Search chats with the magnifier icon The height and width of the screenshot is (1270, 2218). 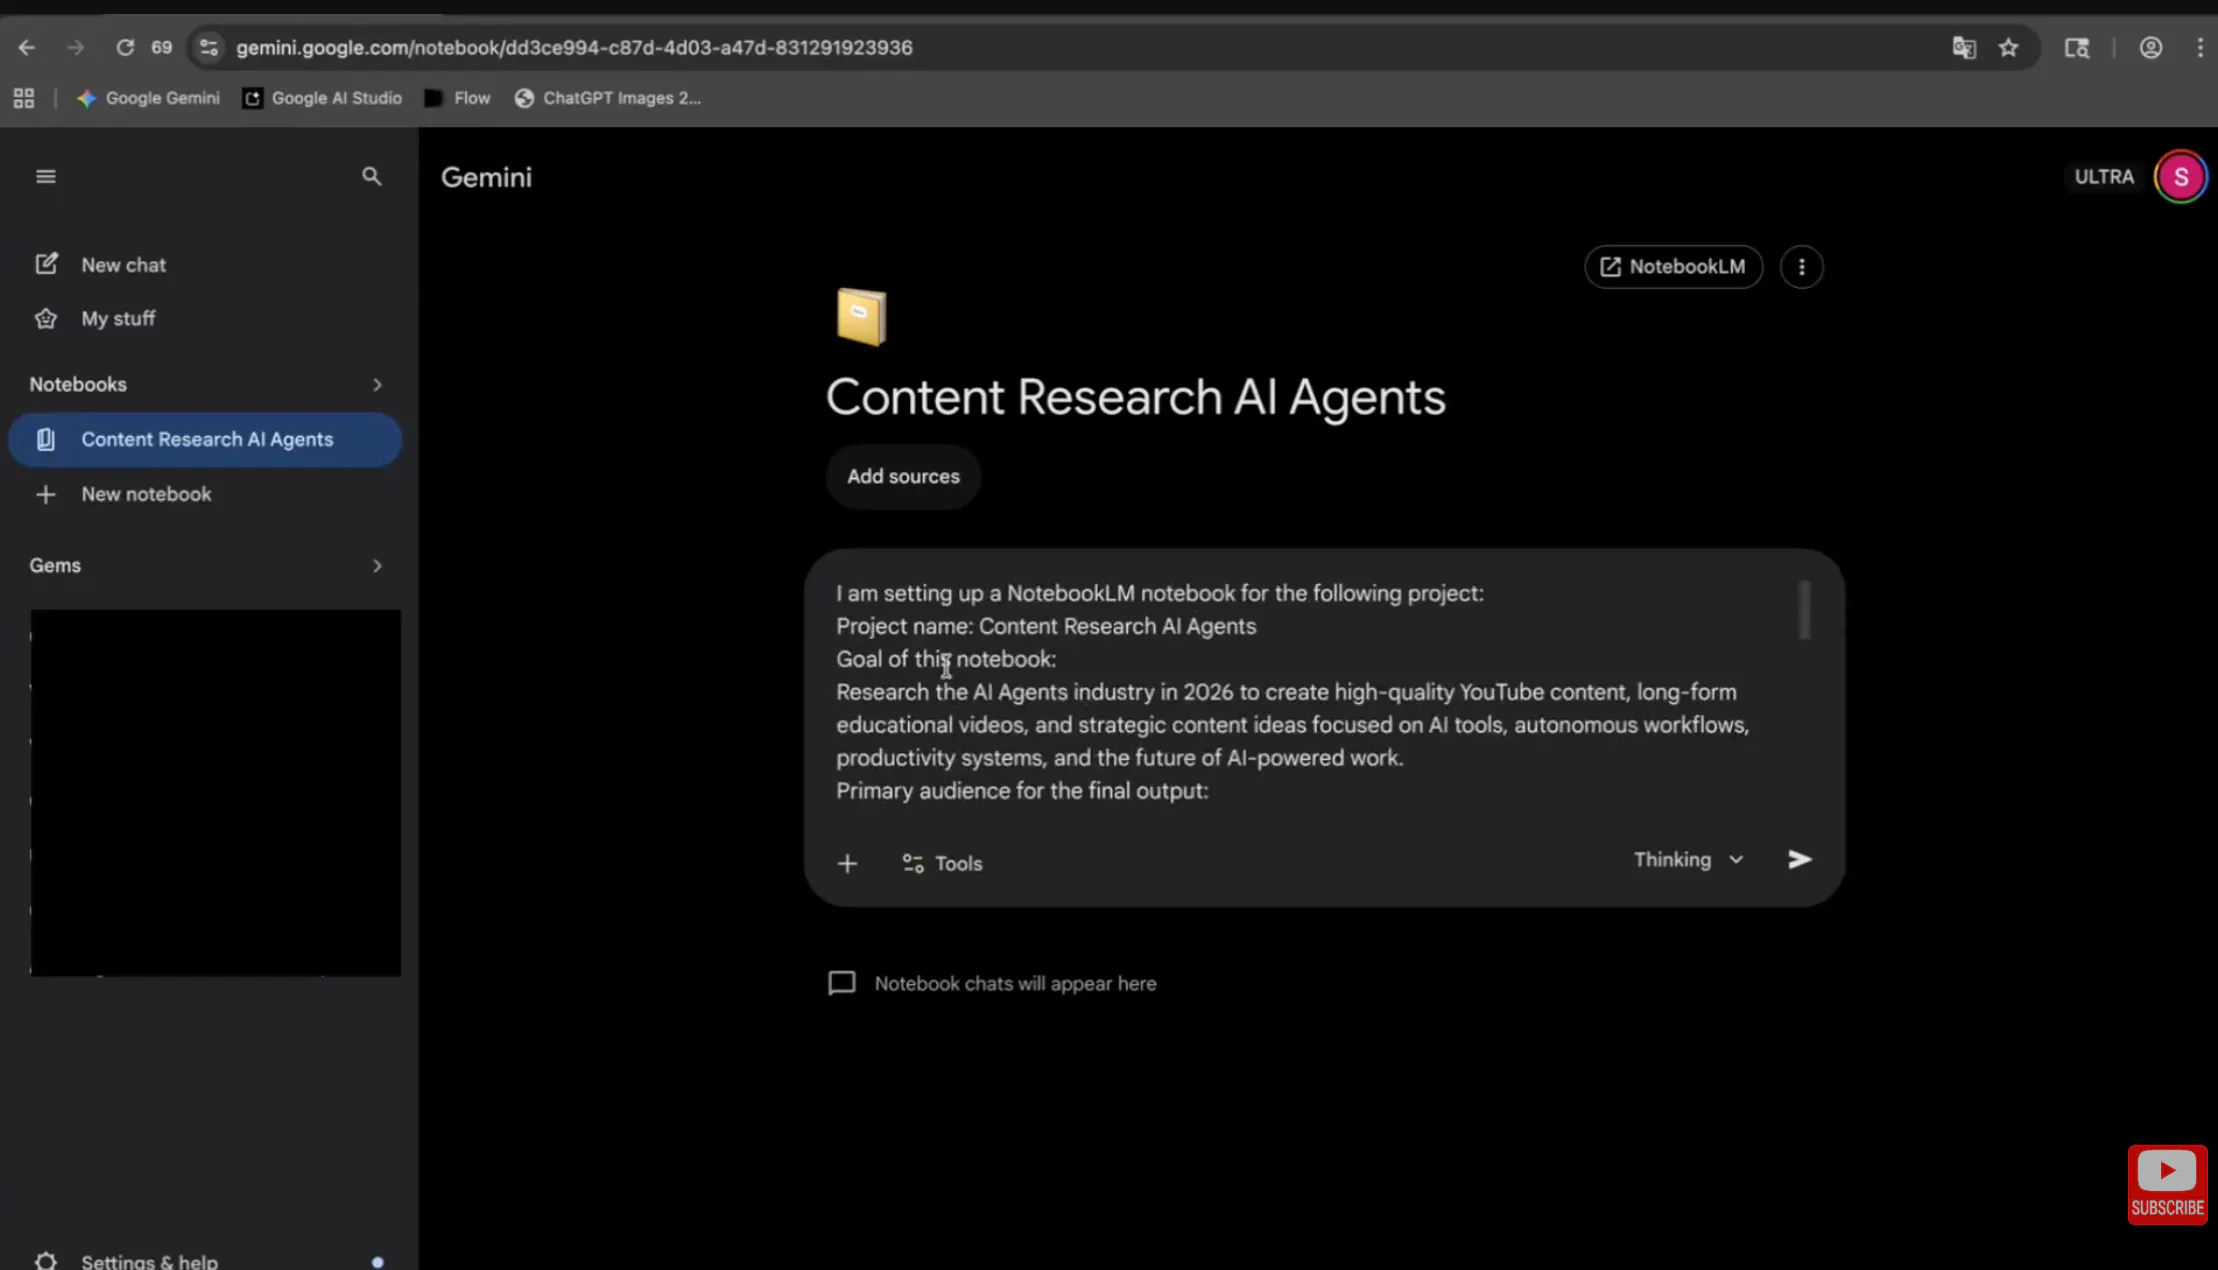coord(372,177)
